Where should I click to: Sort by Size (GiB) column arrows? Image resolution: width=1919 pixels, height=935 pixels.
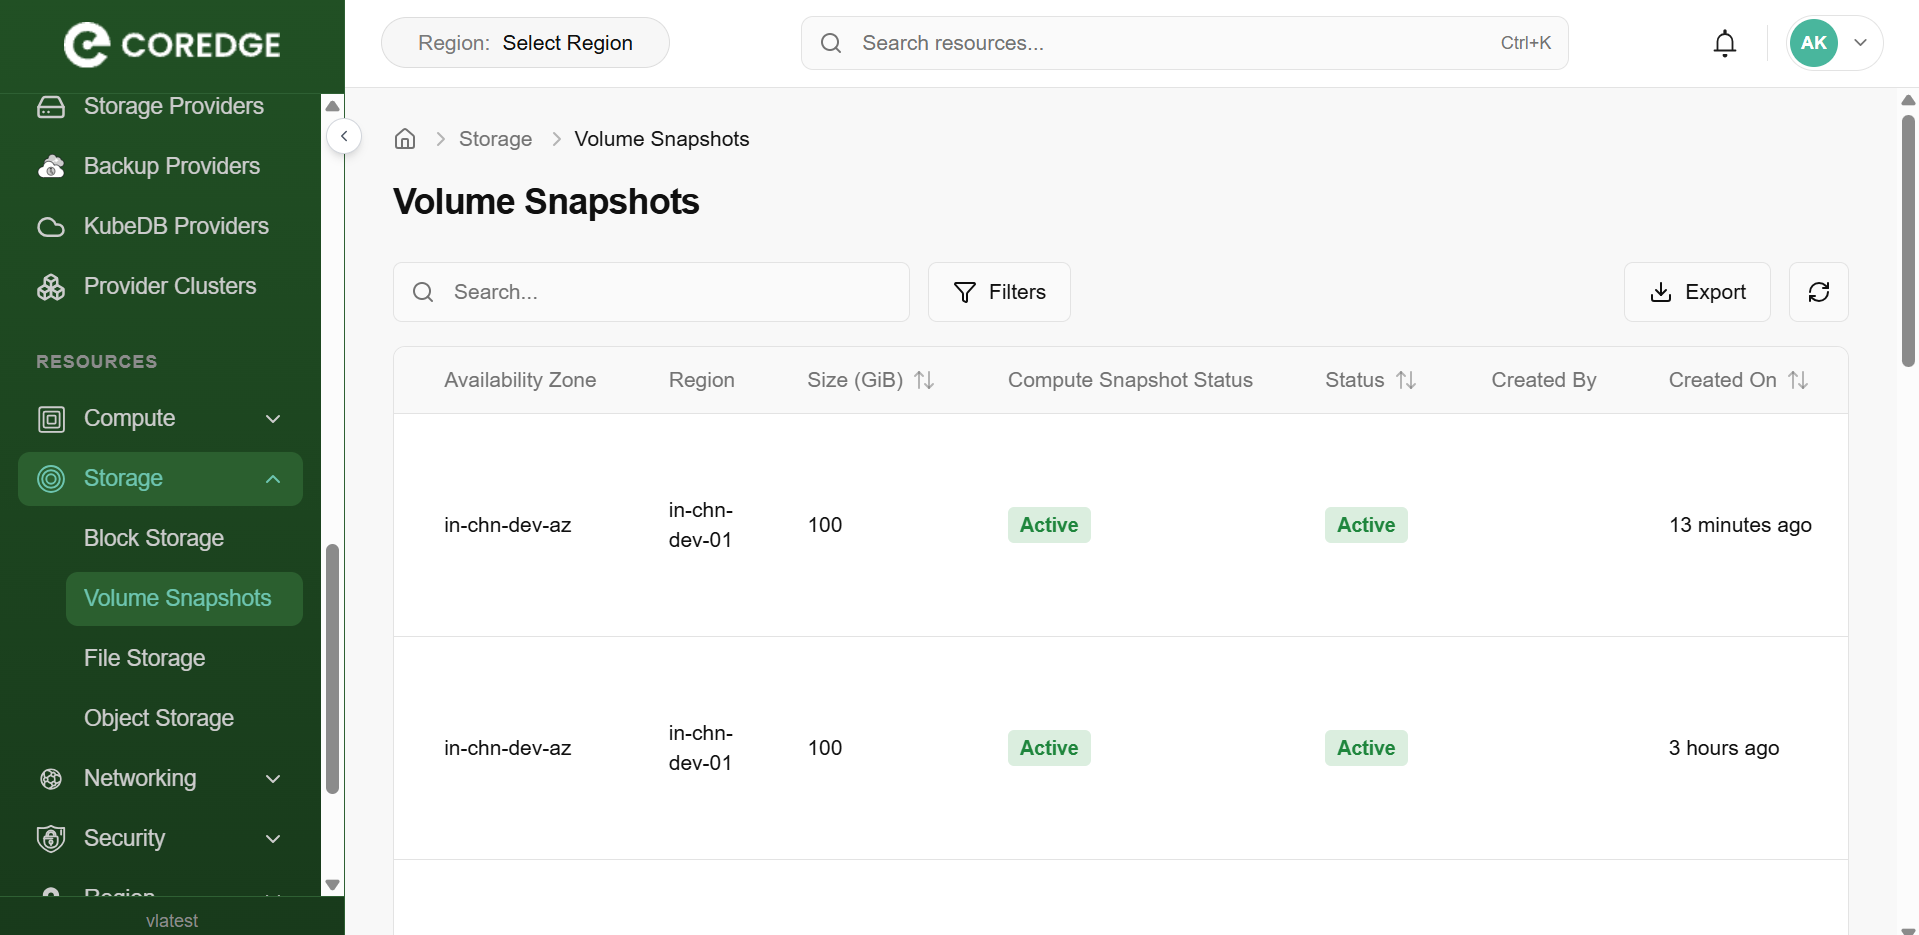tap(924, 380)
